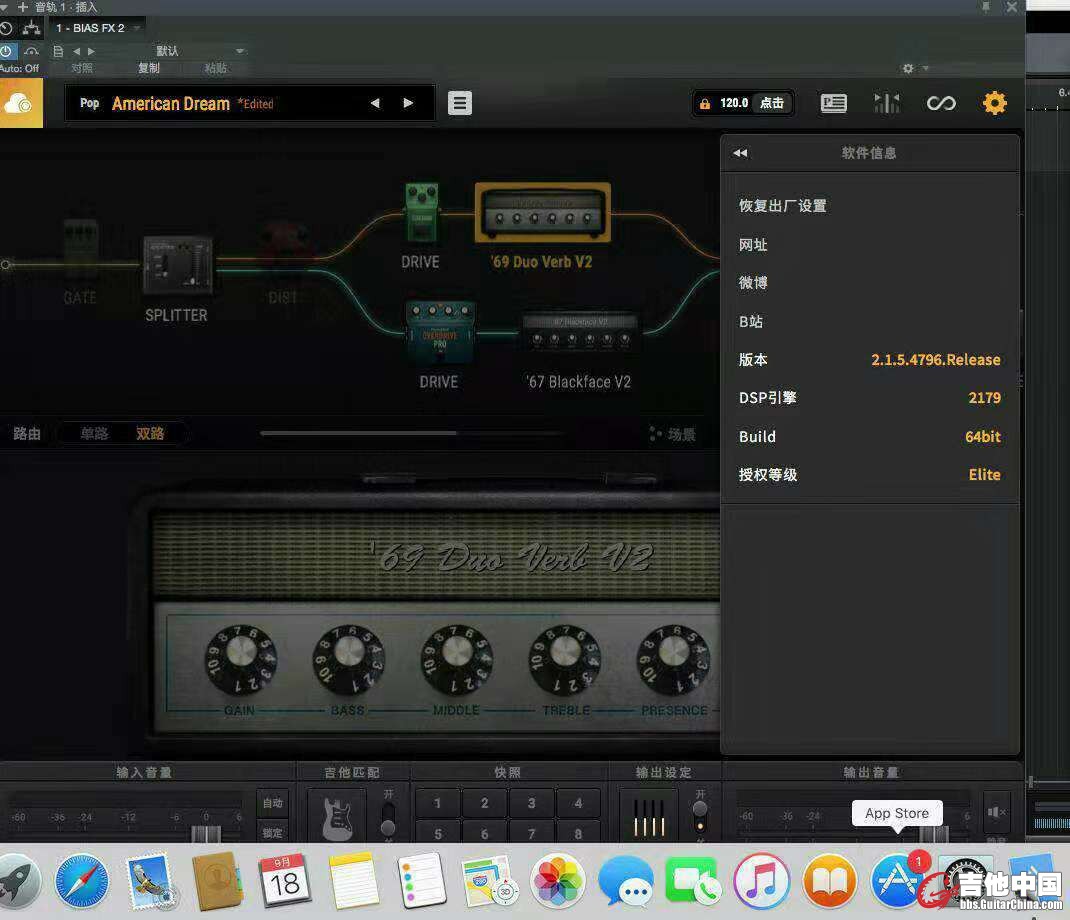Image resolution: width=1070 pixels, height=920 pixels.
Task: Click the GAIN knob on amp
Action: click(241, 654)
